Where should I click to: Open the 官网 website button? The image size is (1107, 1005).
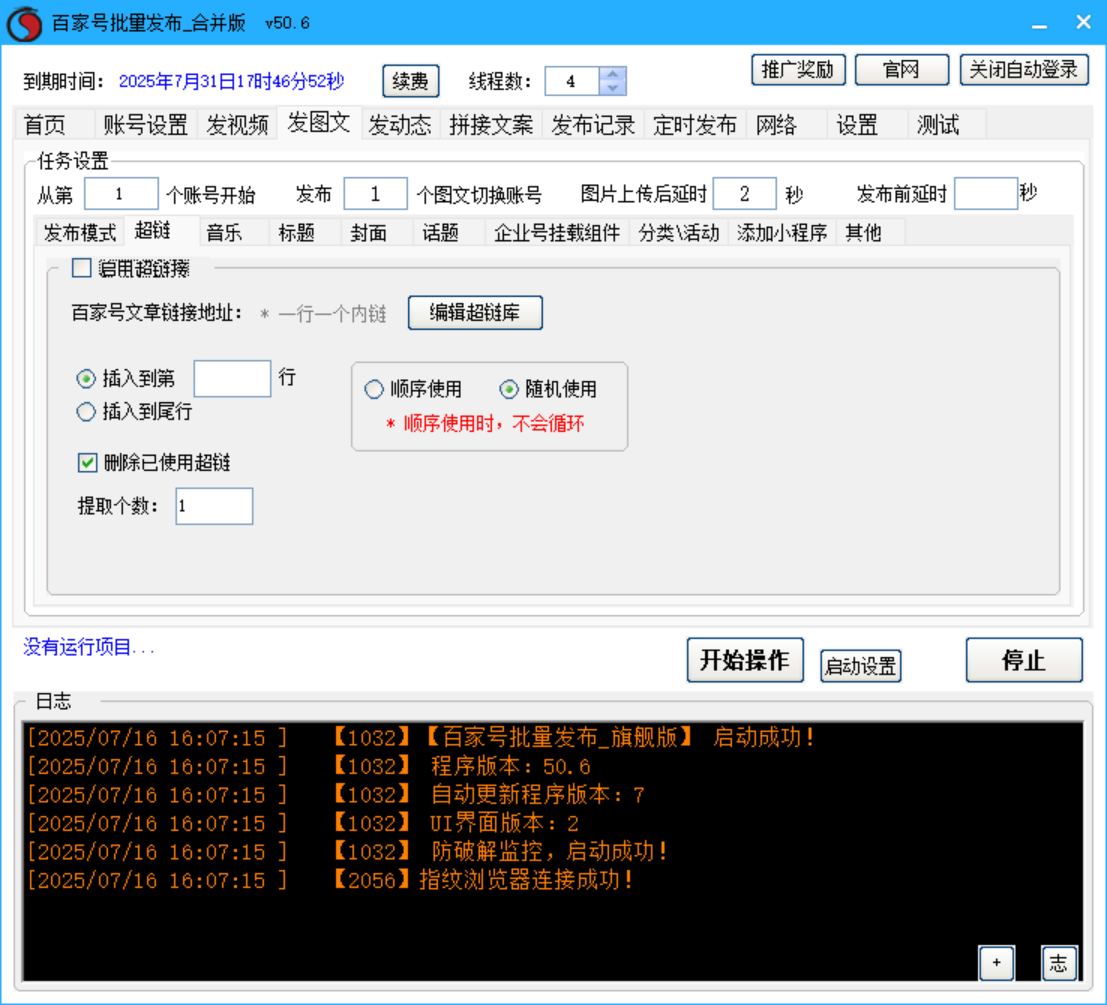(x=902, y=70)
